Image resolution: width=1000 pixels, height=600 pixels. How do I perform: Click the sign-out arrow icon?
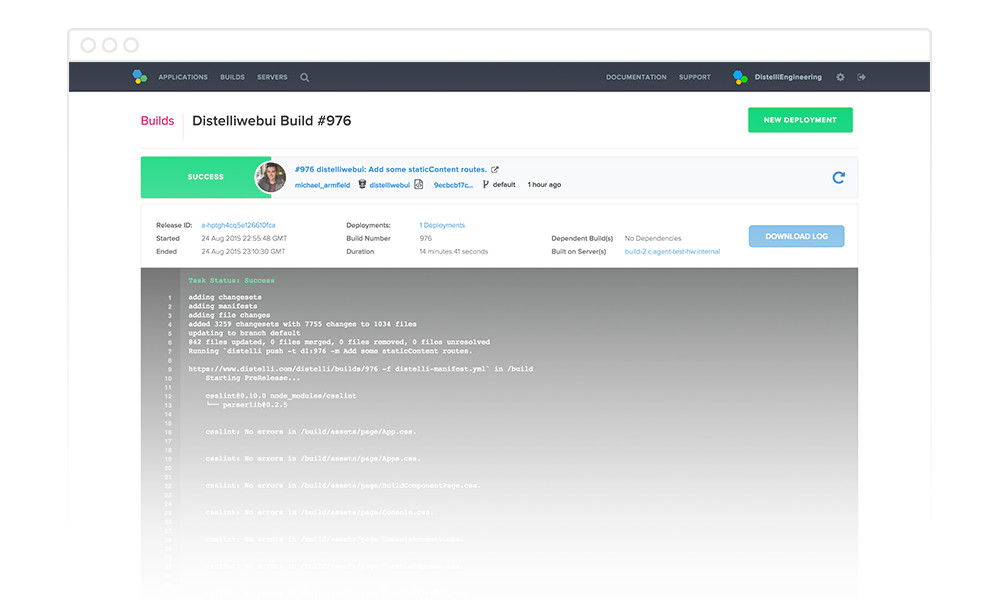click(x=862, y=77)
